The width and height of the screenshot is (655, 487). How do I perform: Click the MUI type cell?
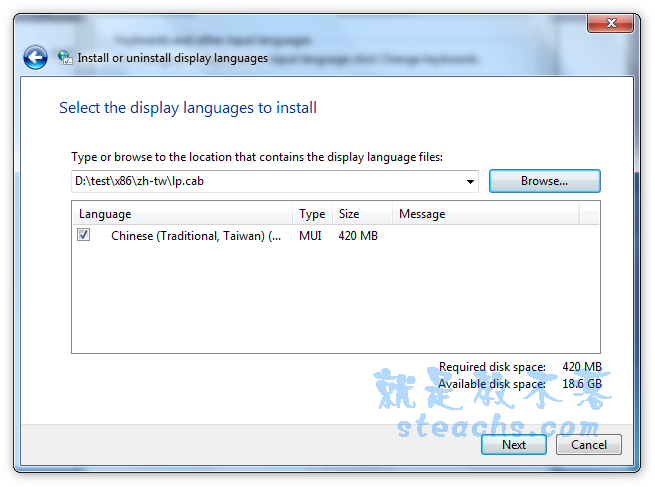pos(310,236)
